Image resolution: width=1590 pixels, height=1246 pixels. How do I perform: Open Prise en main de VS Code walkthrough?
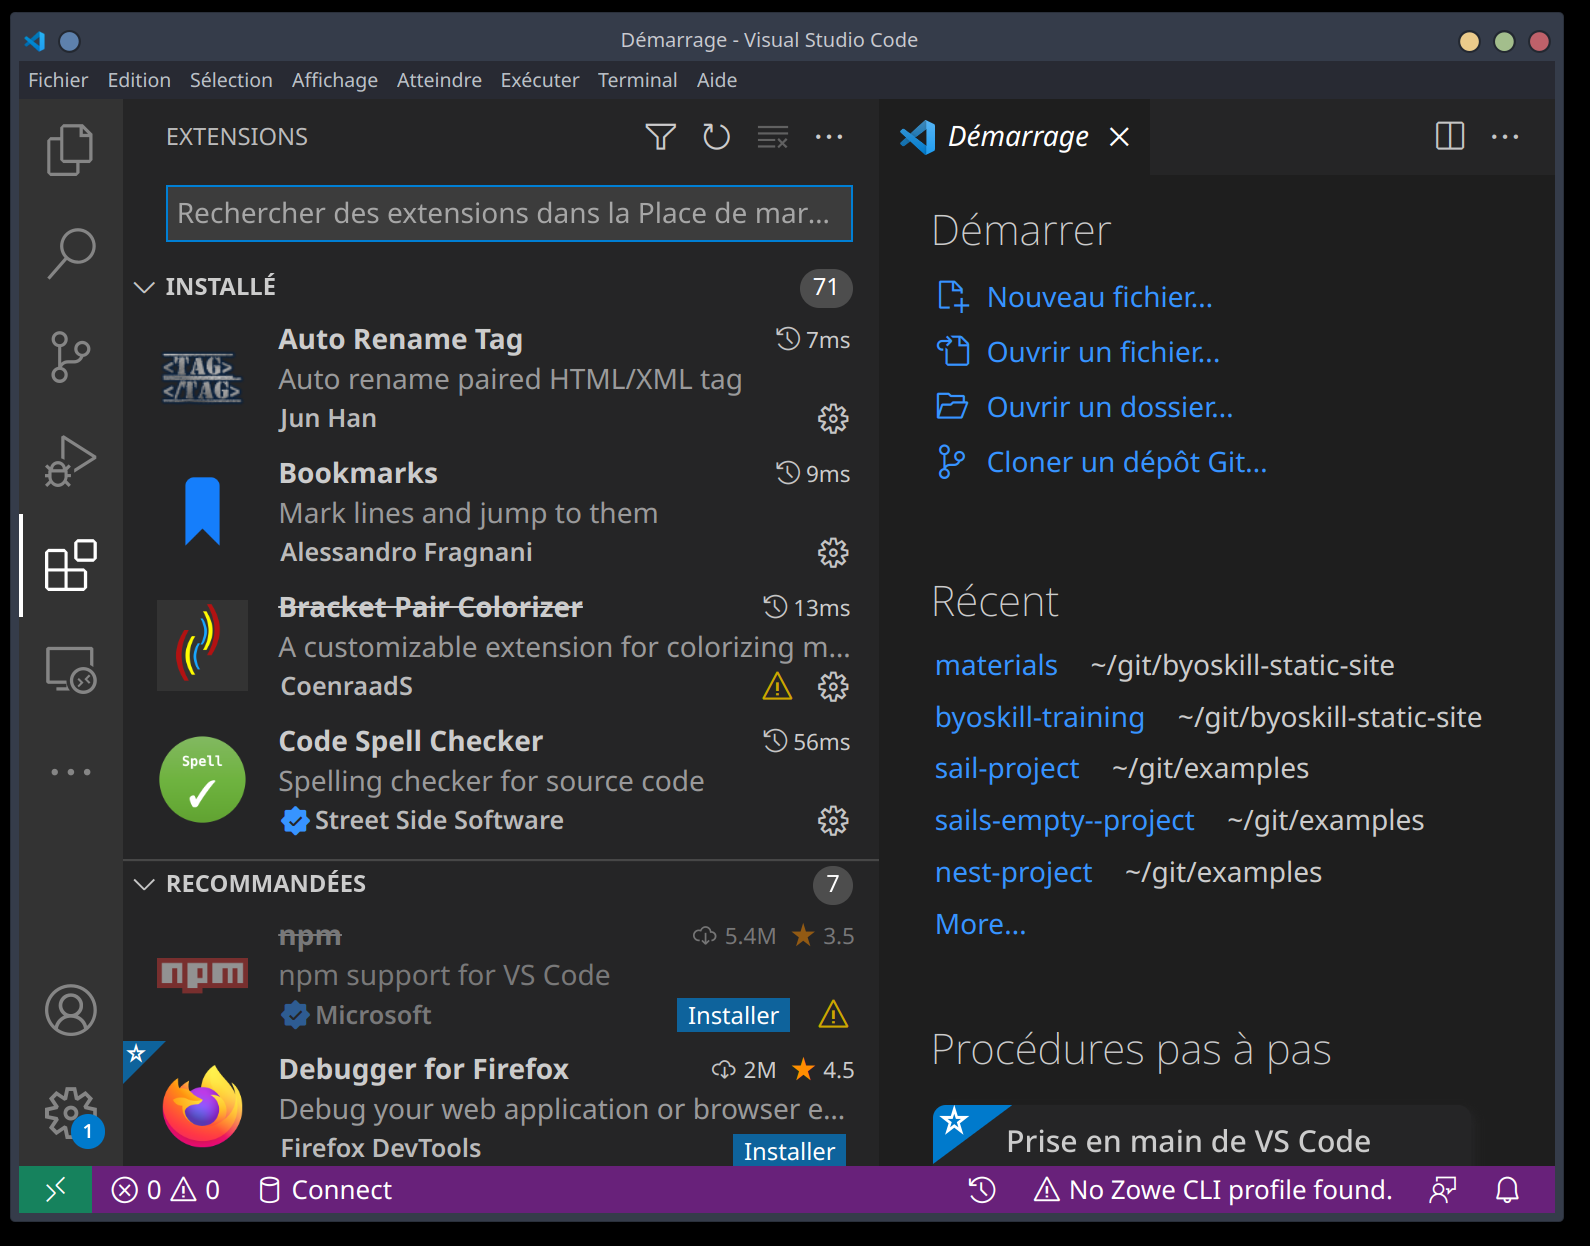(x=1203, y=1136)
